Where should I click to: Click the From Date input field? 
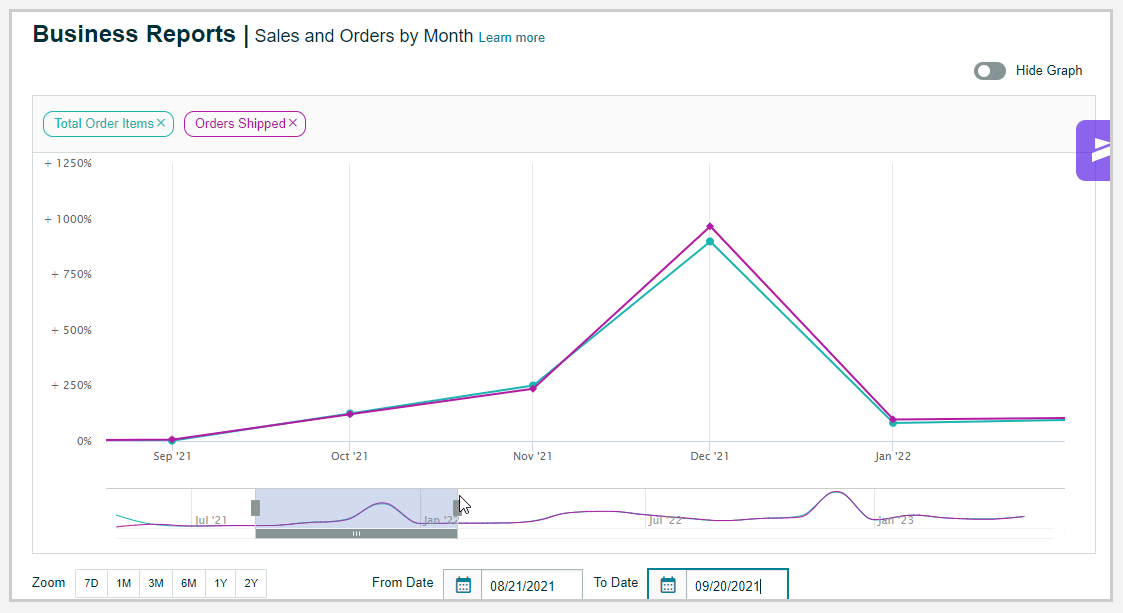click(x=531, y=586)
